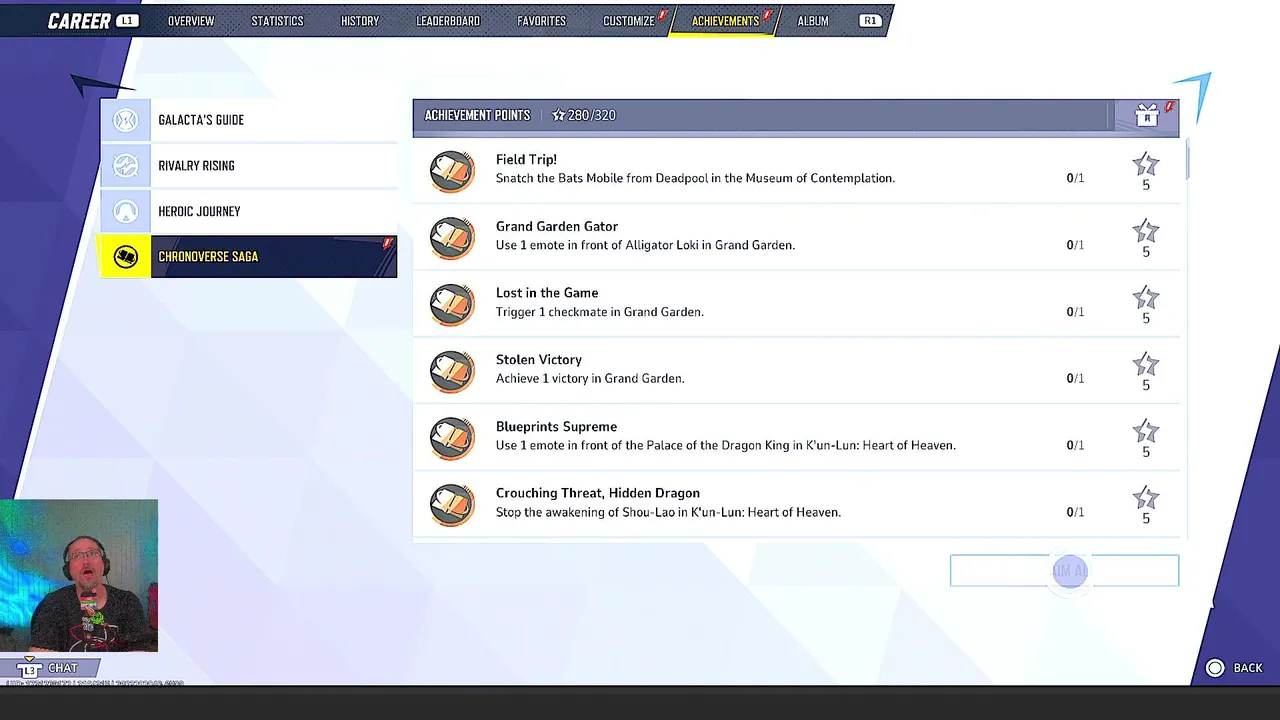Click the Stolen Victory 0/1 progress
Viewport: 1280px width, 720px height.
coord(1075,378)
